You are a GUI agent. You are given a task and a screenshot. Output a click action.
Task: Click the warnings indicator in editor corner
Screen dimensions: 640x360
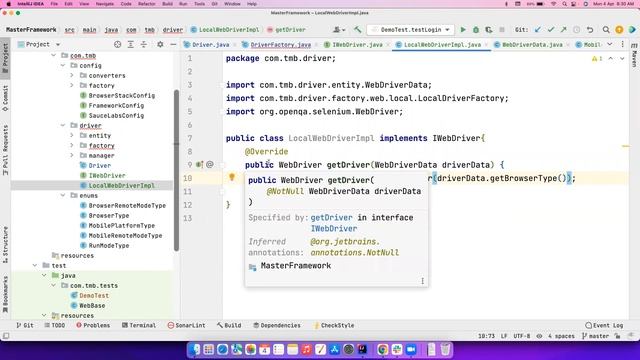[x=597, y=59]
